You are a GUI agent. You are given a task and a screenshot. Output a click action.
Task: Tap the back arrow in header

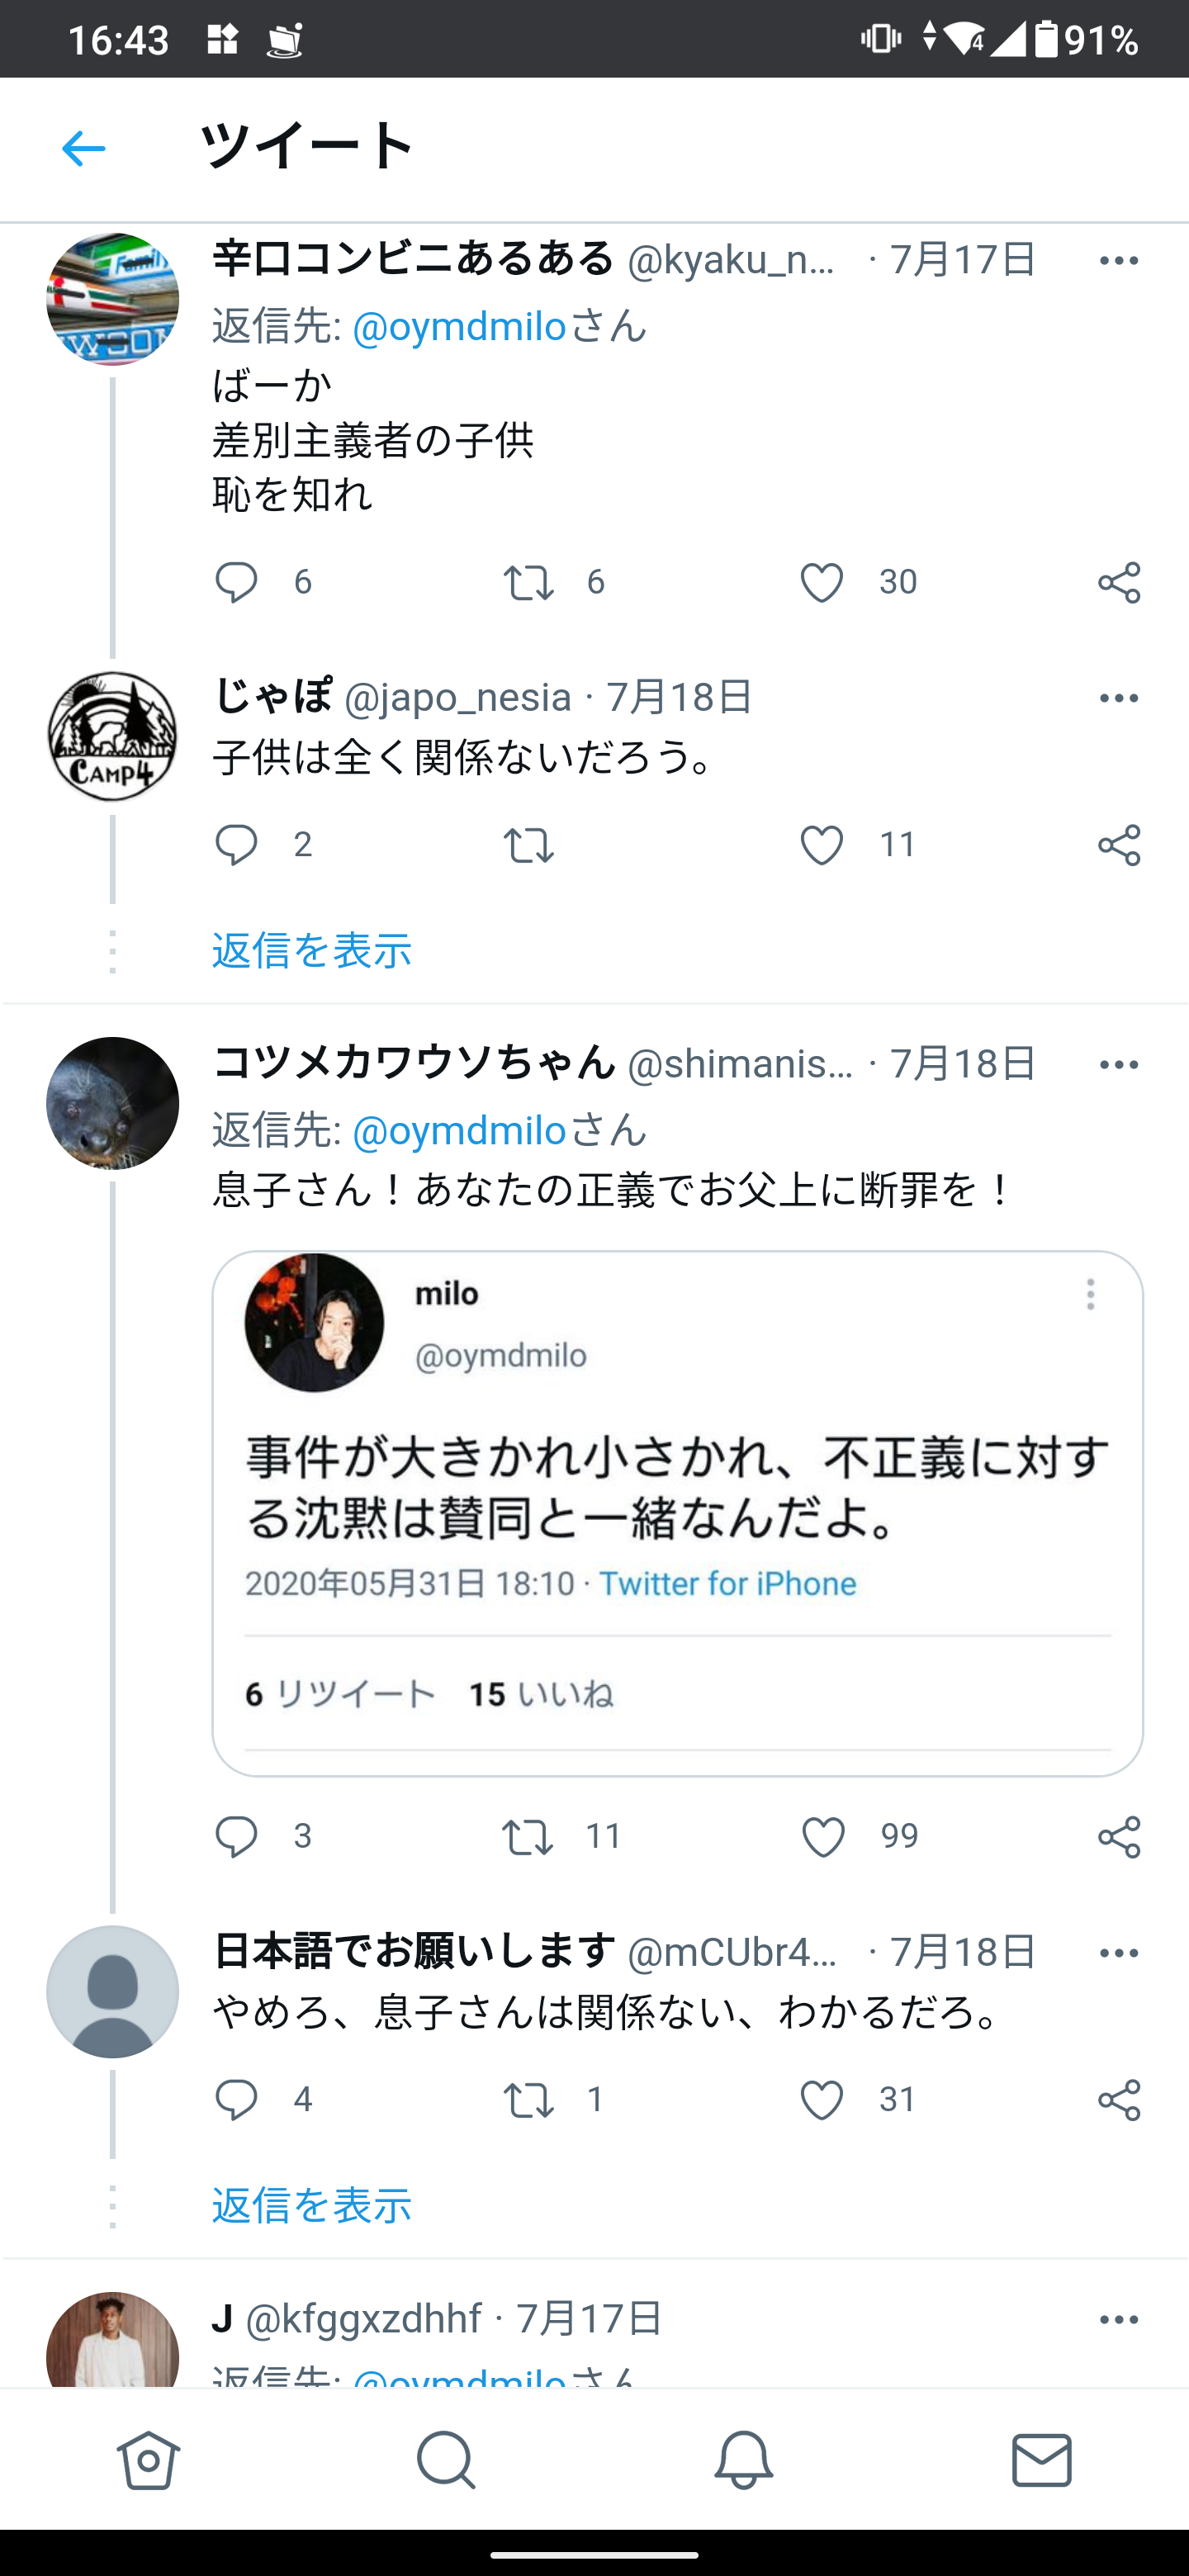[x=83, y=149]
